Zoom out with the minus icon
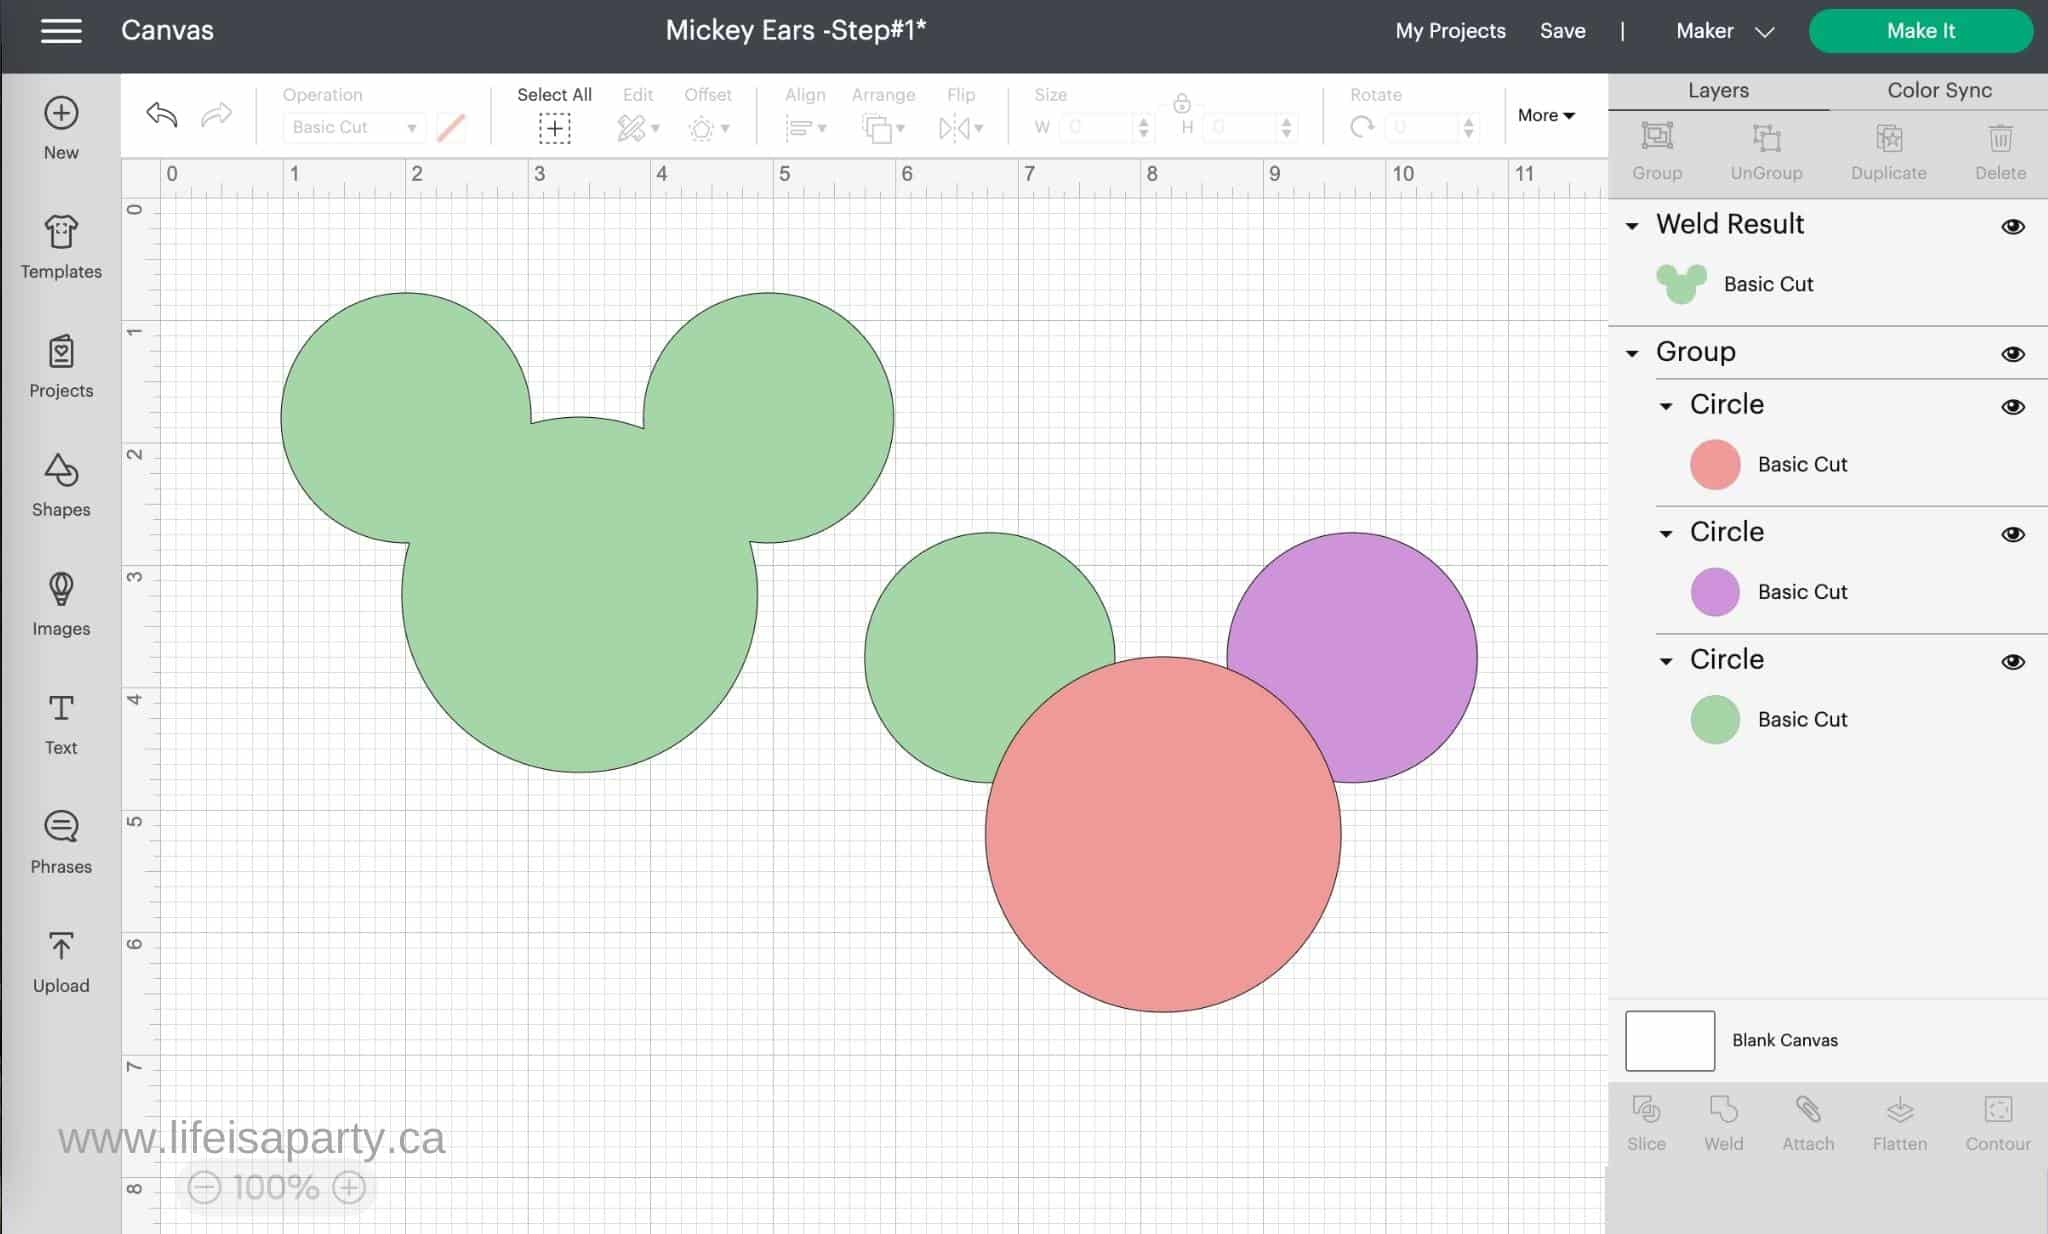This screenshot has height=1234, width=2048. (x=204, y=1188)
